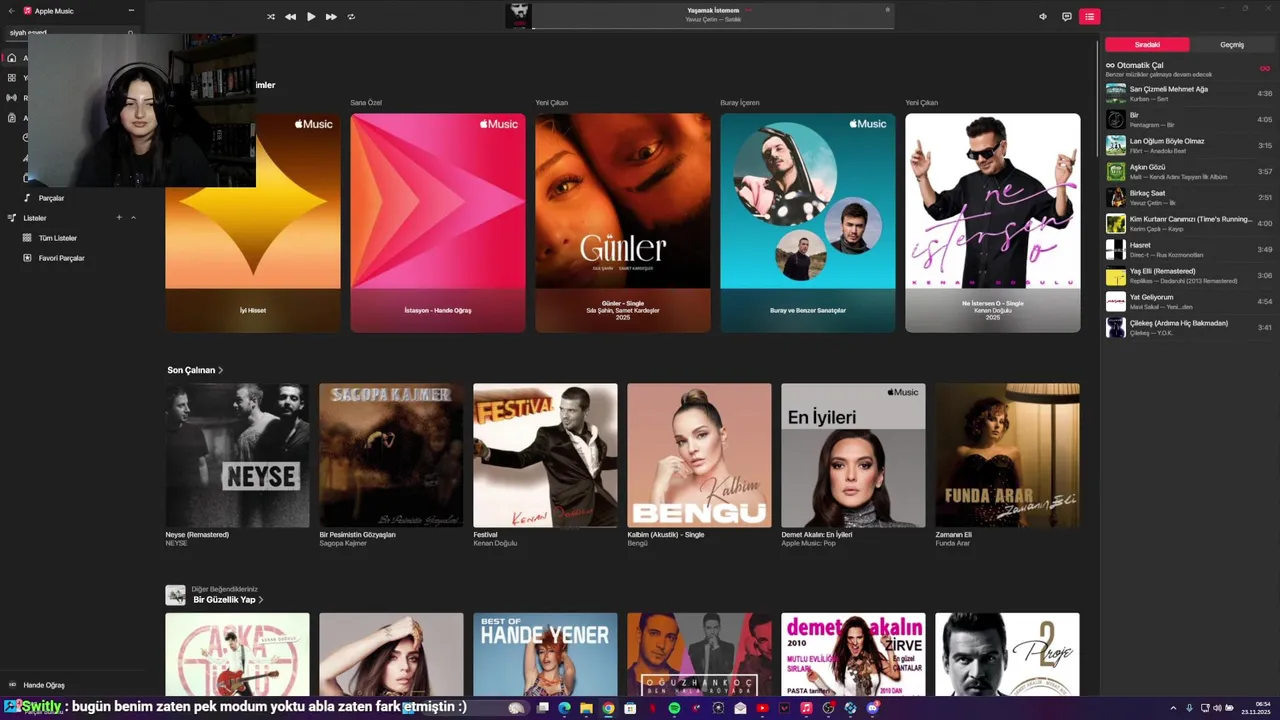1280x720 pixels.
Task: Switch to the Geçmiş tab
Action: coord(1232,45)
